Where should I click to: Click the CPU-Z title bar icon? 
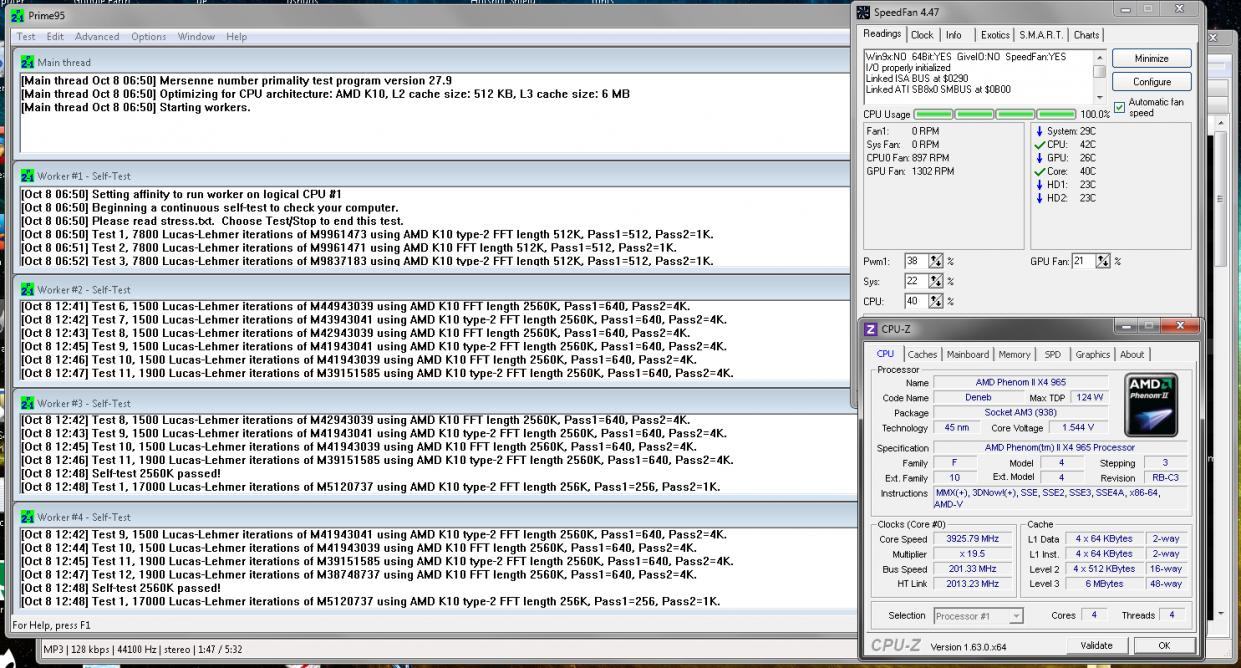pos(870,330)
